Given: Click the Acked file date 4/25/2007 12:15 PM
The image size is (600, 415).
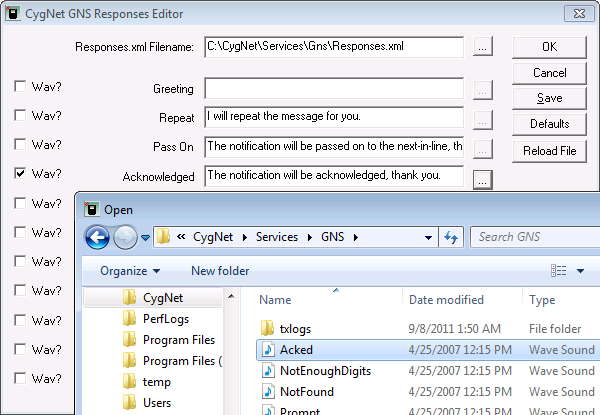Looking at the screenshot, I should click(460, 350).
